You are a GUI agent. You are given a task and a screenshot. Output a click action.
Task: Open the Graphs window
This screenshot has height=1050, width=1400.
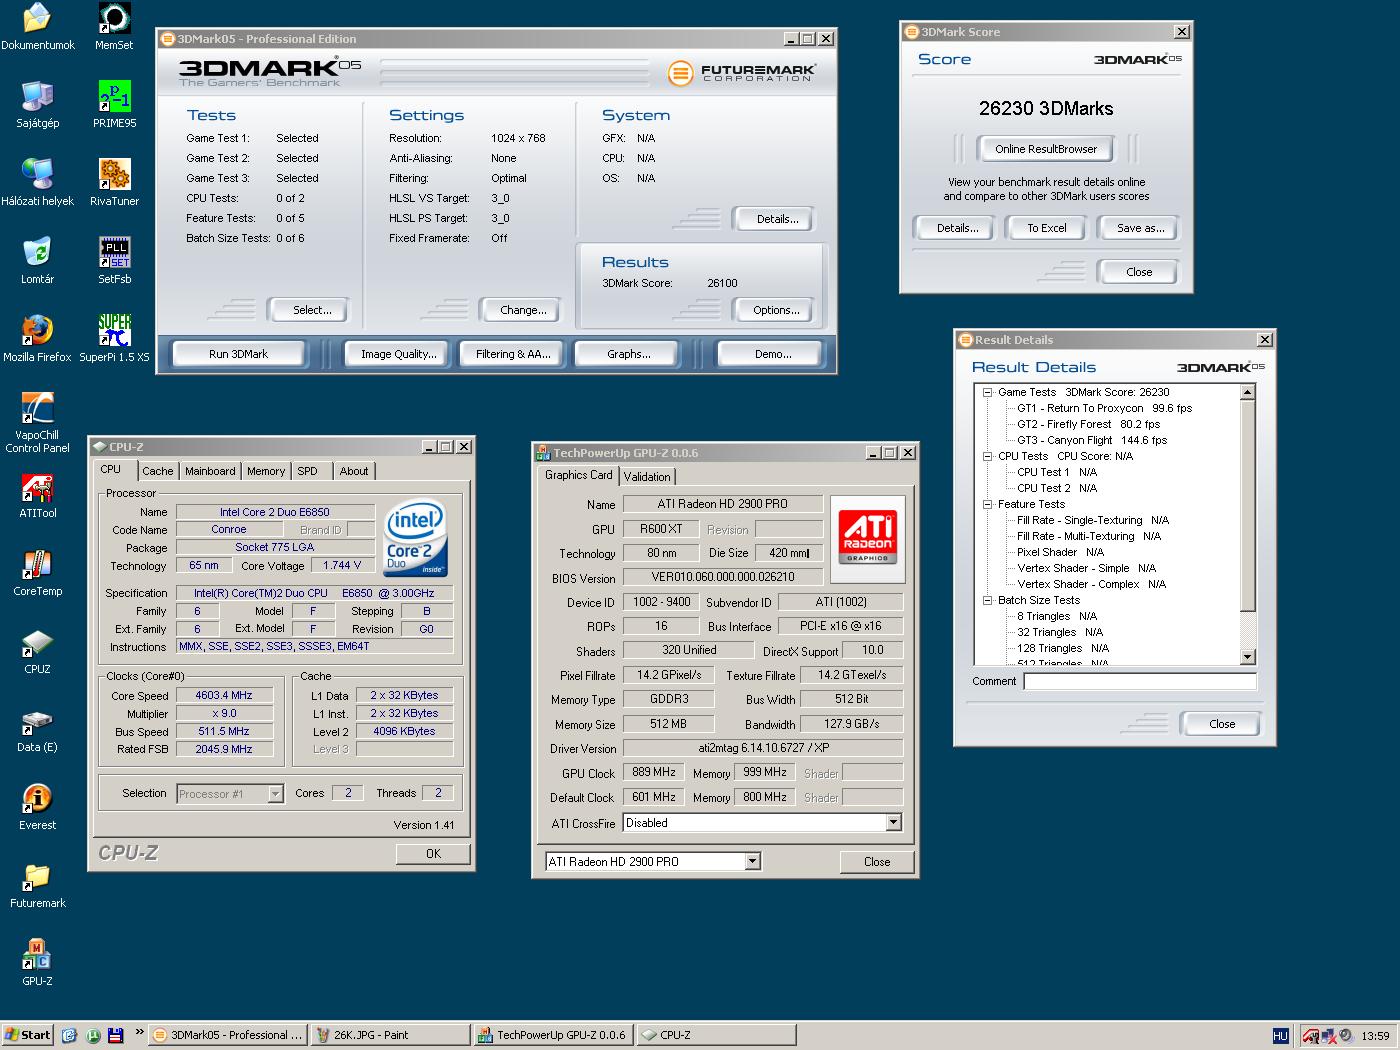point(629,354)
